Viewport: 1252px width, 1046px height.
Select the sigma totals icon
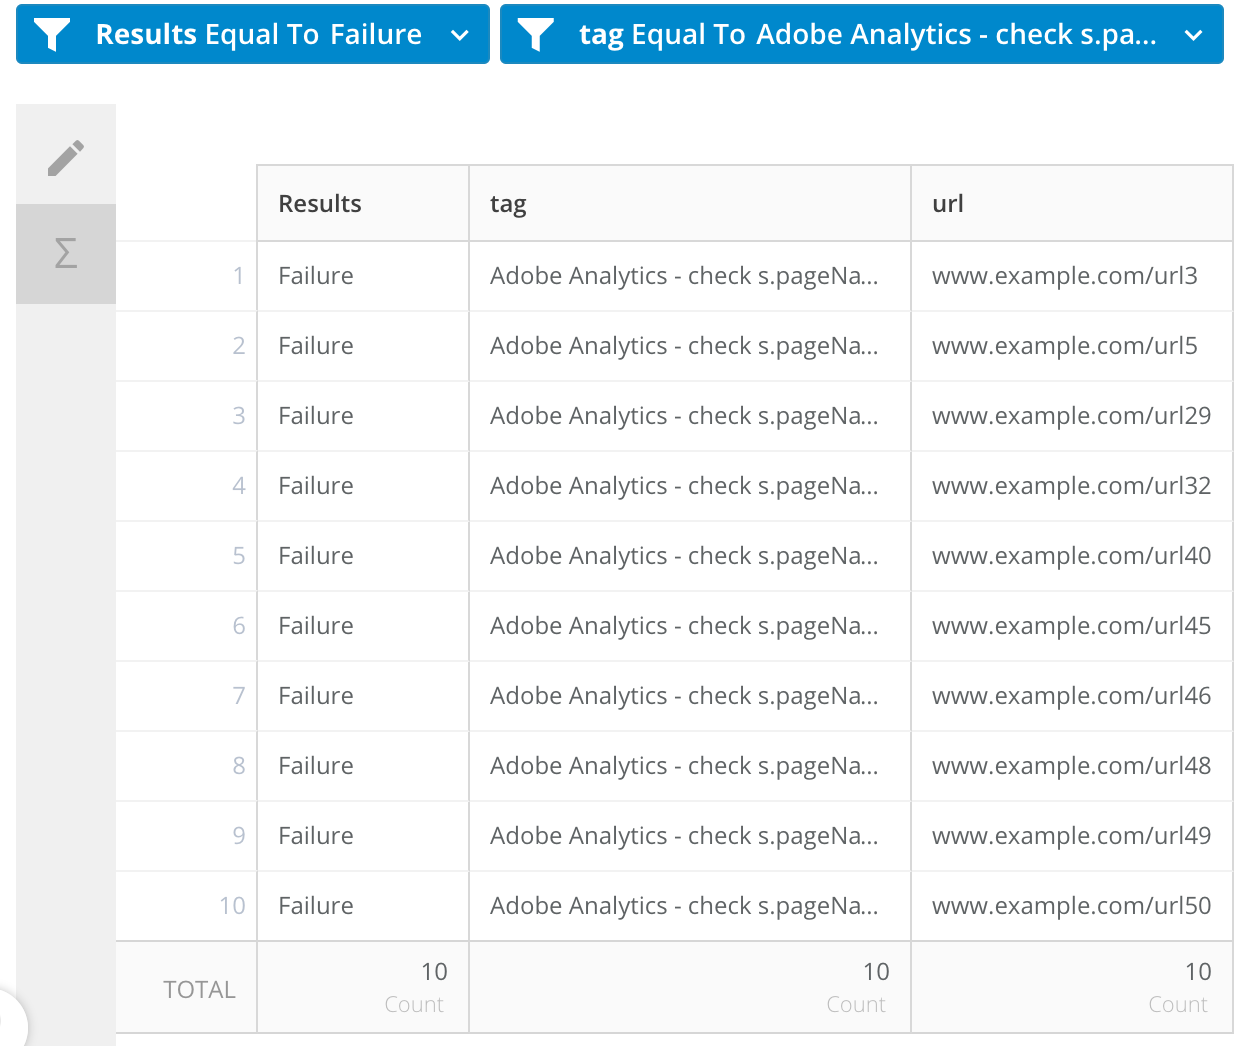(x=66, y=253)
